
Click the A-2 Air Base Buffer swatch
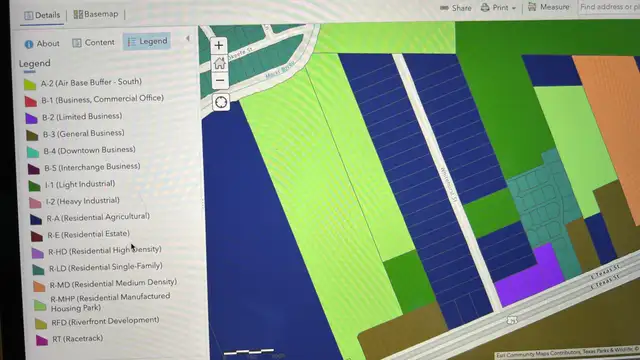tap(30, 84)
